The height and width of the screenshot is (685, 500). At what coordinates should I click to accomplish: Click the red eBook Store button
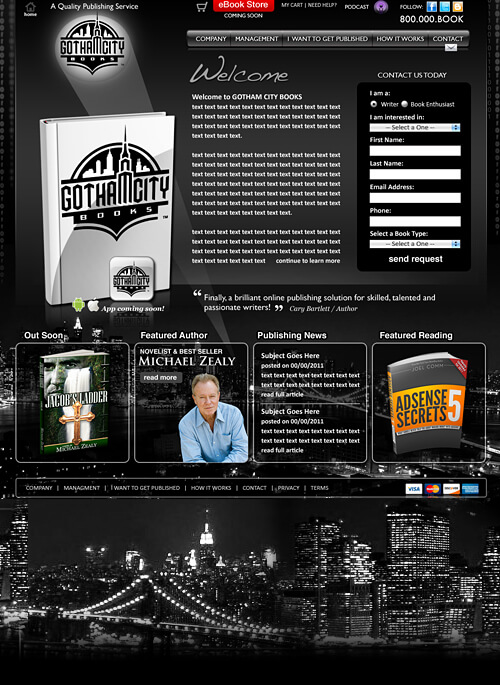coord(243,5)
